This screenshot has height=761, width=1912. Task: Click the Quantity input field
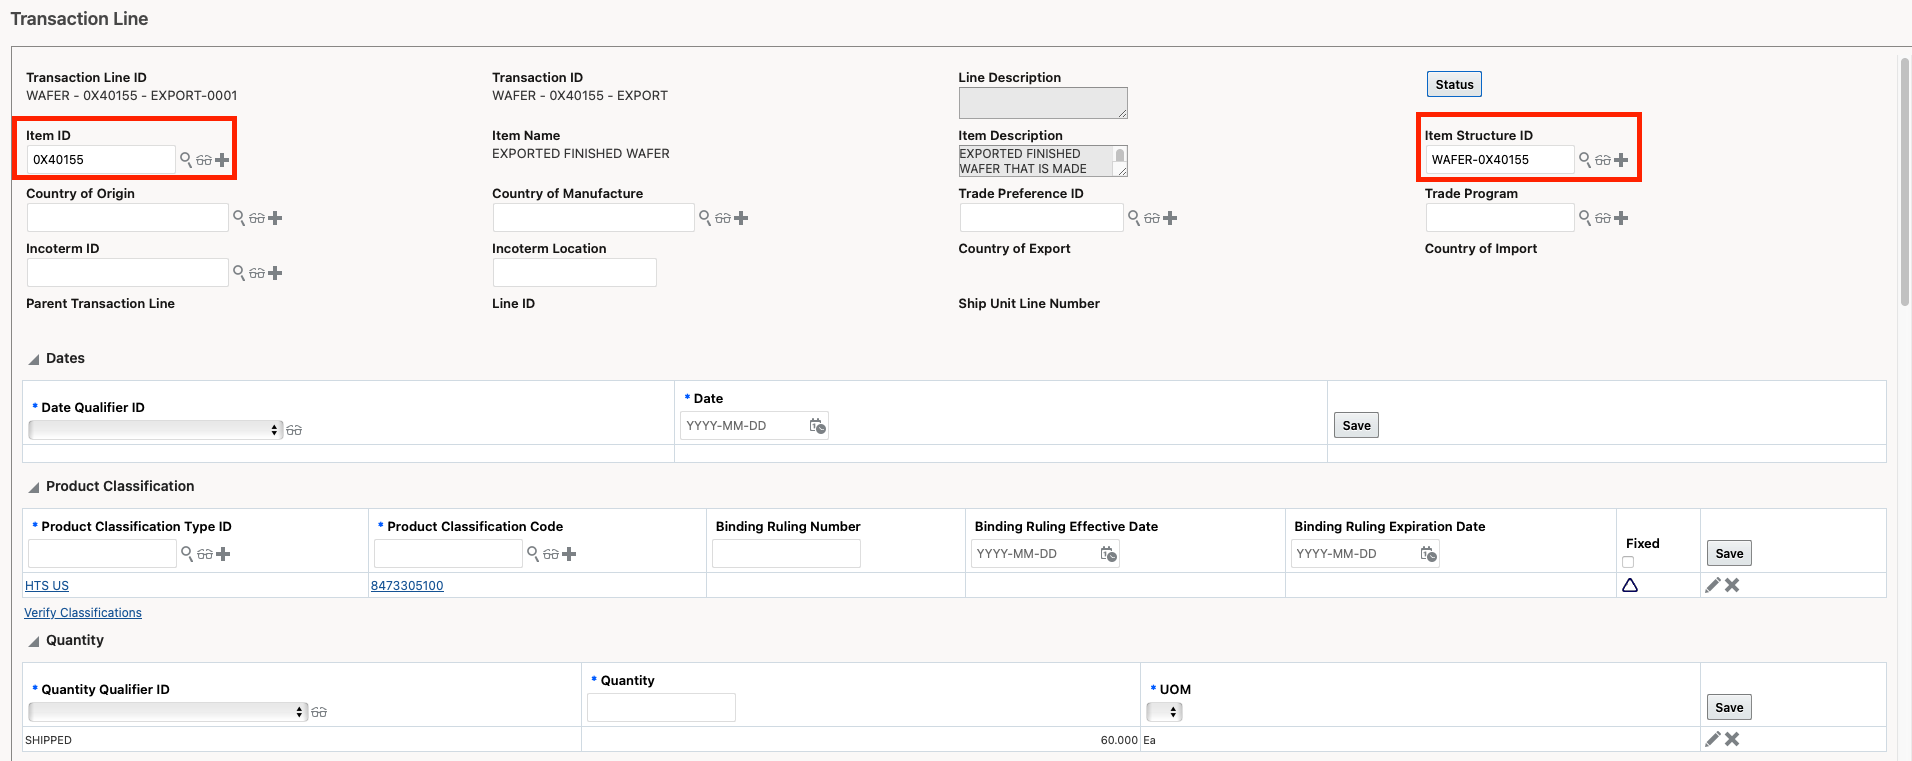click(x=661, y=707)
